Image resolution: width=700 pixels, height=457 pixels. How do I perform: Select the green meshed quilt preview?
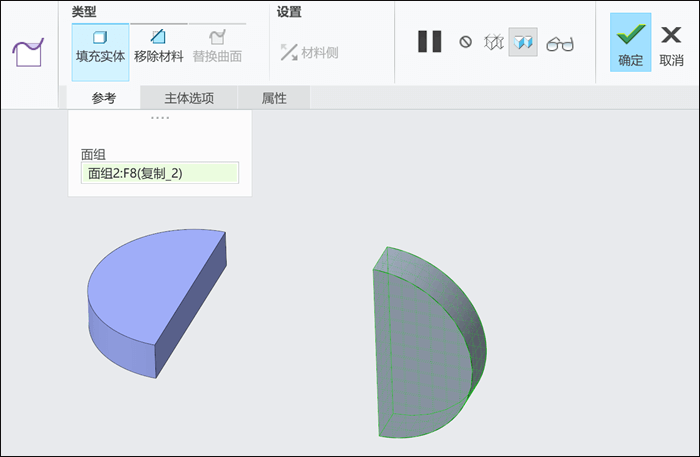tap(429, 342)
